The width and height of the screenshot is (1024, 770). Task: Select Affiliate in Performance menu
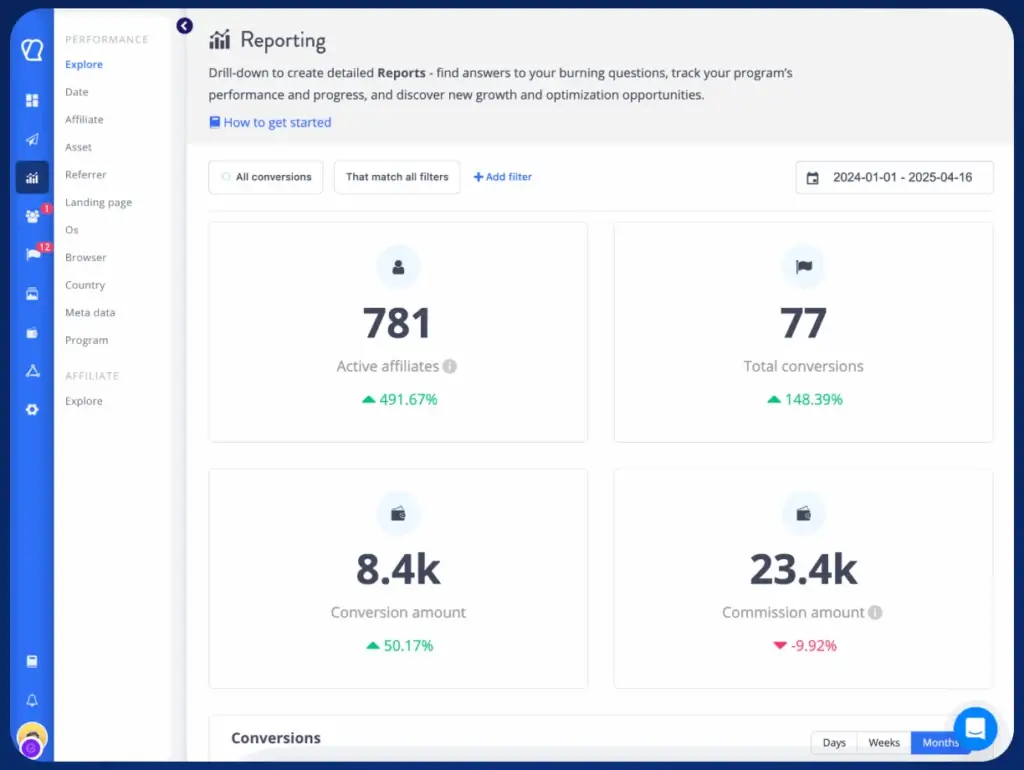pyautogui.click(x=84, y=120)
